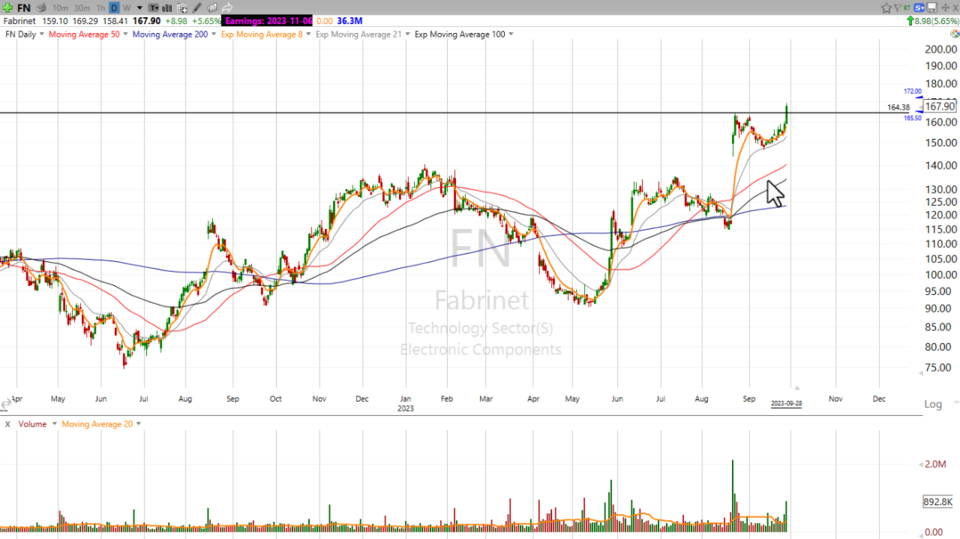Toggle the Log scale button
Image resolution: width=960 pixels, height=539 pixels.
click(933, 404)
